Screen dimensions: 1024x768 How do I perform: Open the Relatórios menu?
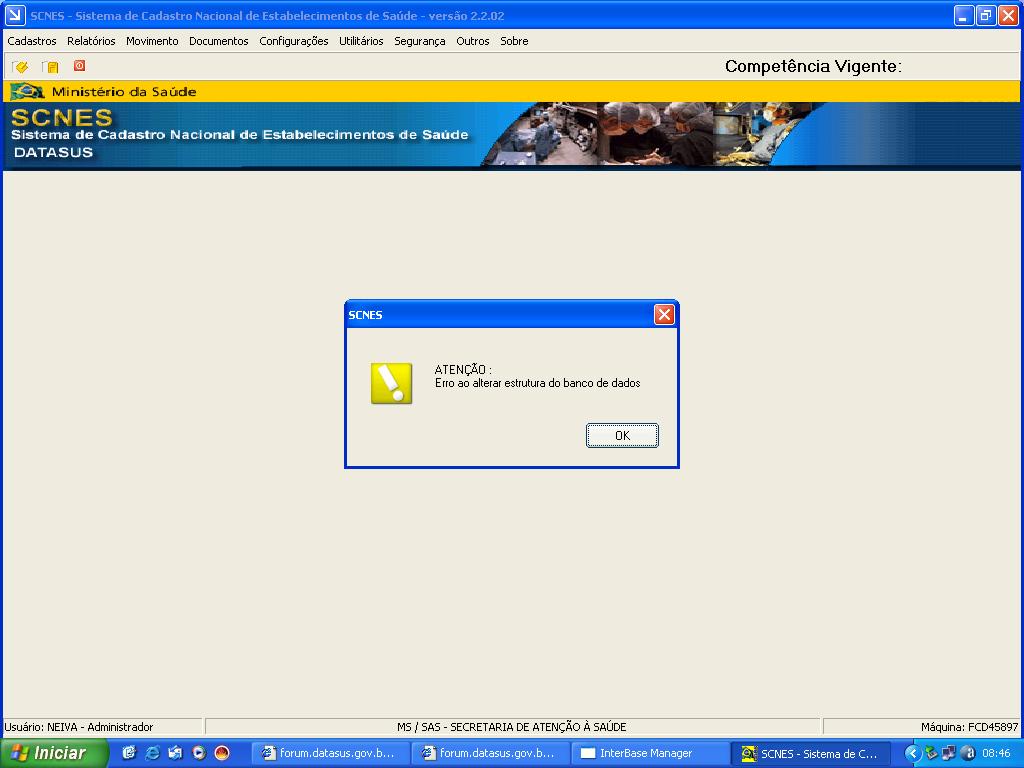click(91, 40)
